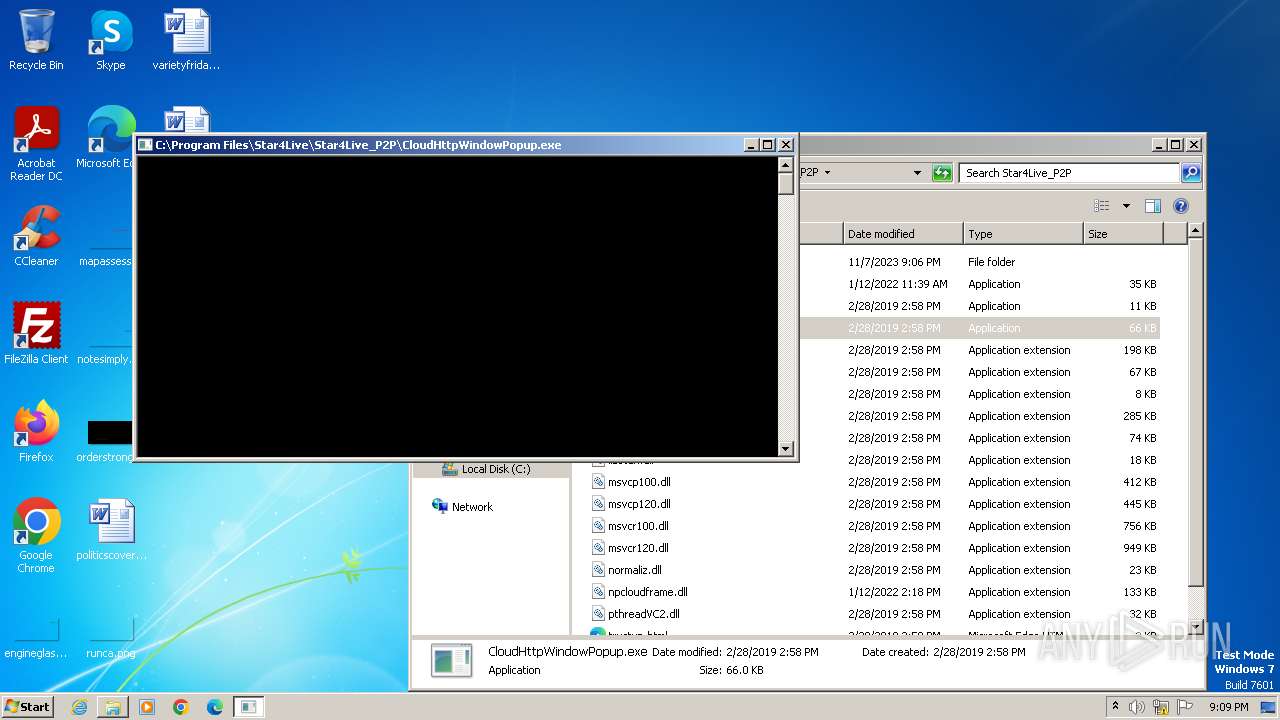Click the Start button
This screenshot has height=720, width=1280.
point(27,707)
